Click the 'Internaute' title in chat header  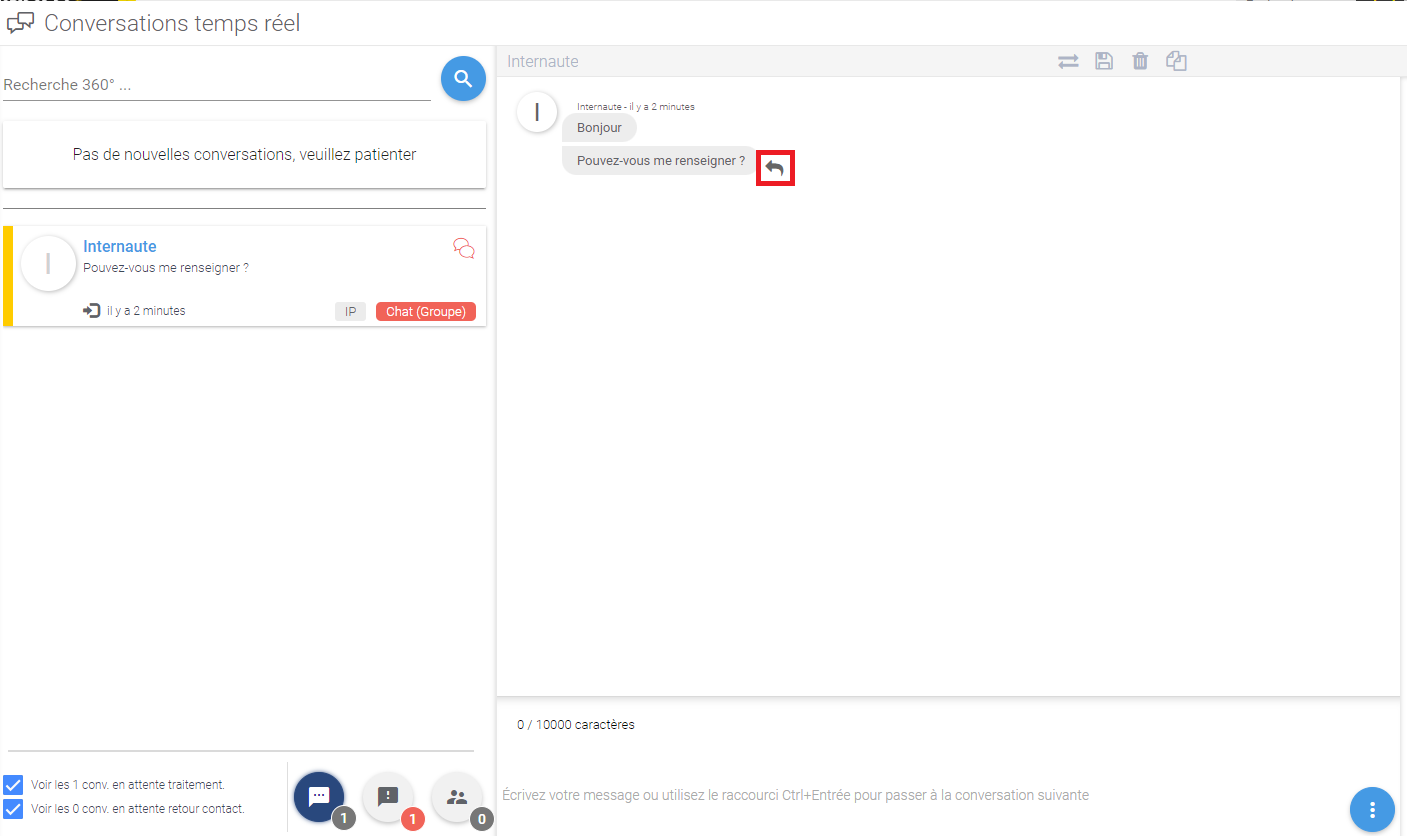543,62
